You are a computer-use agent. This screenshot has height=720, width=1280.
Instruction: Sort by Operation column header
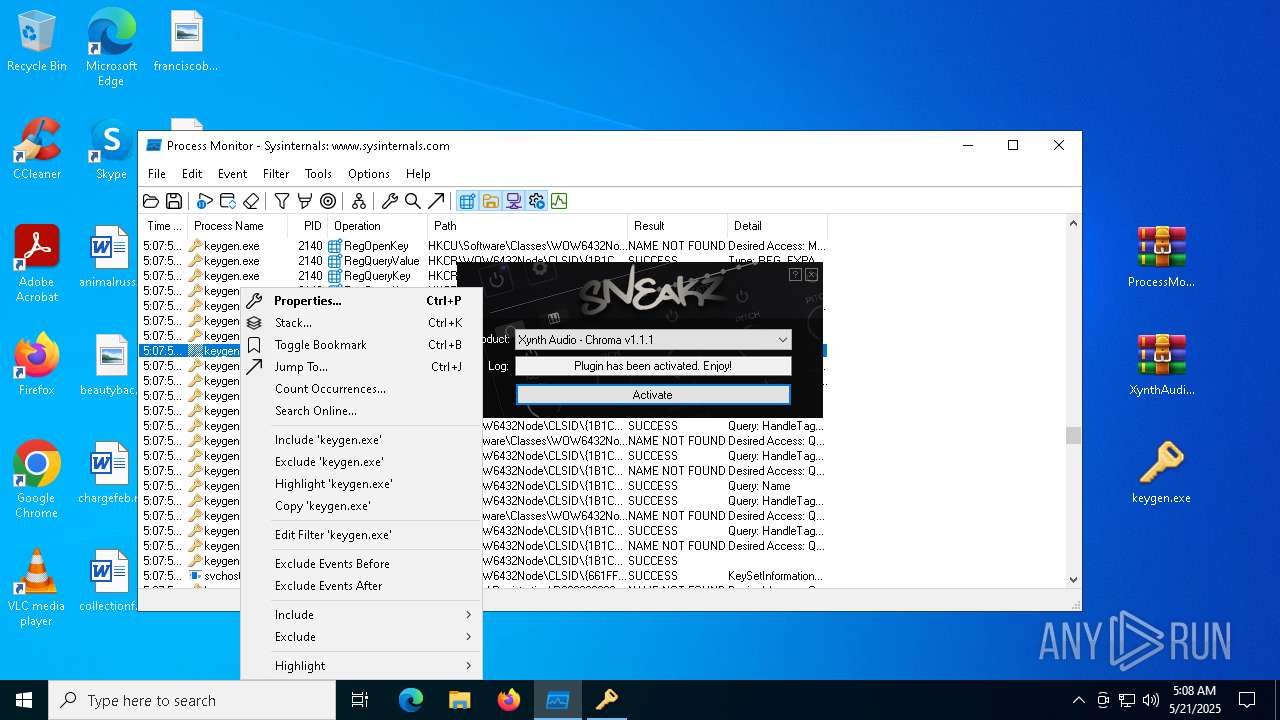(379, 226)
